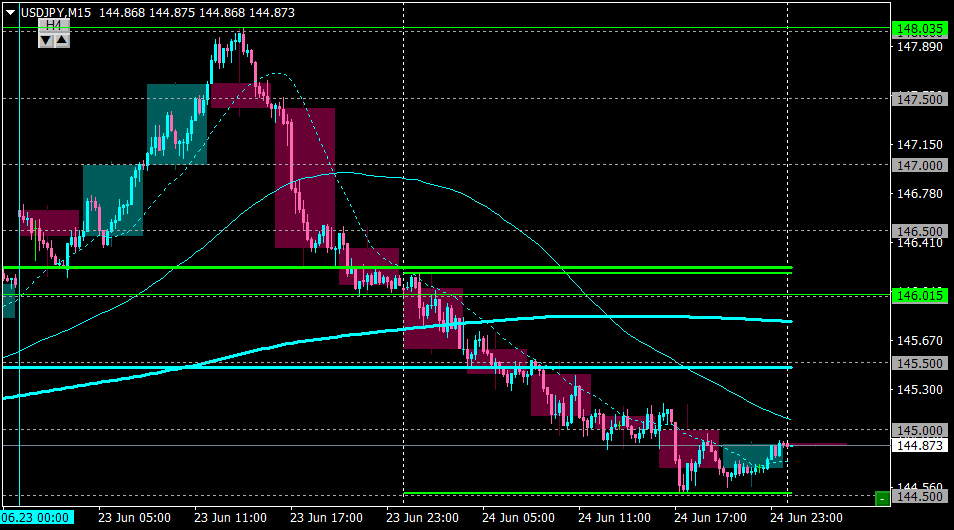Select the 145.500 price level label
Viewport: 954px width, 530px height.
click(920, 363)
